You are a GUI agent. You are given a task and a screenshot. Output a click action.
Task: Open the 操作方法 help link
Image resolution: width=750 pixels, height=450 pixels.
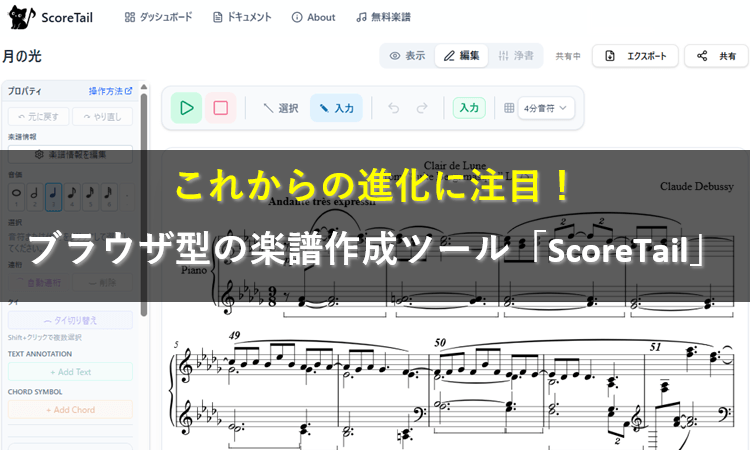pos(110,91)
